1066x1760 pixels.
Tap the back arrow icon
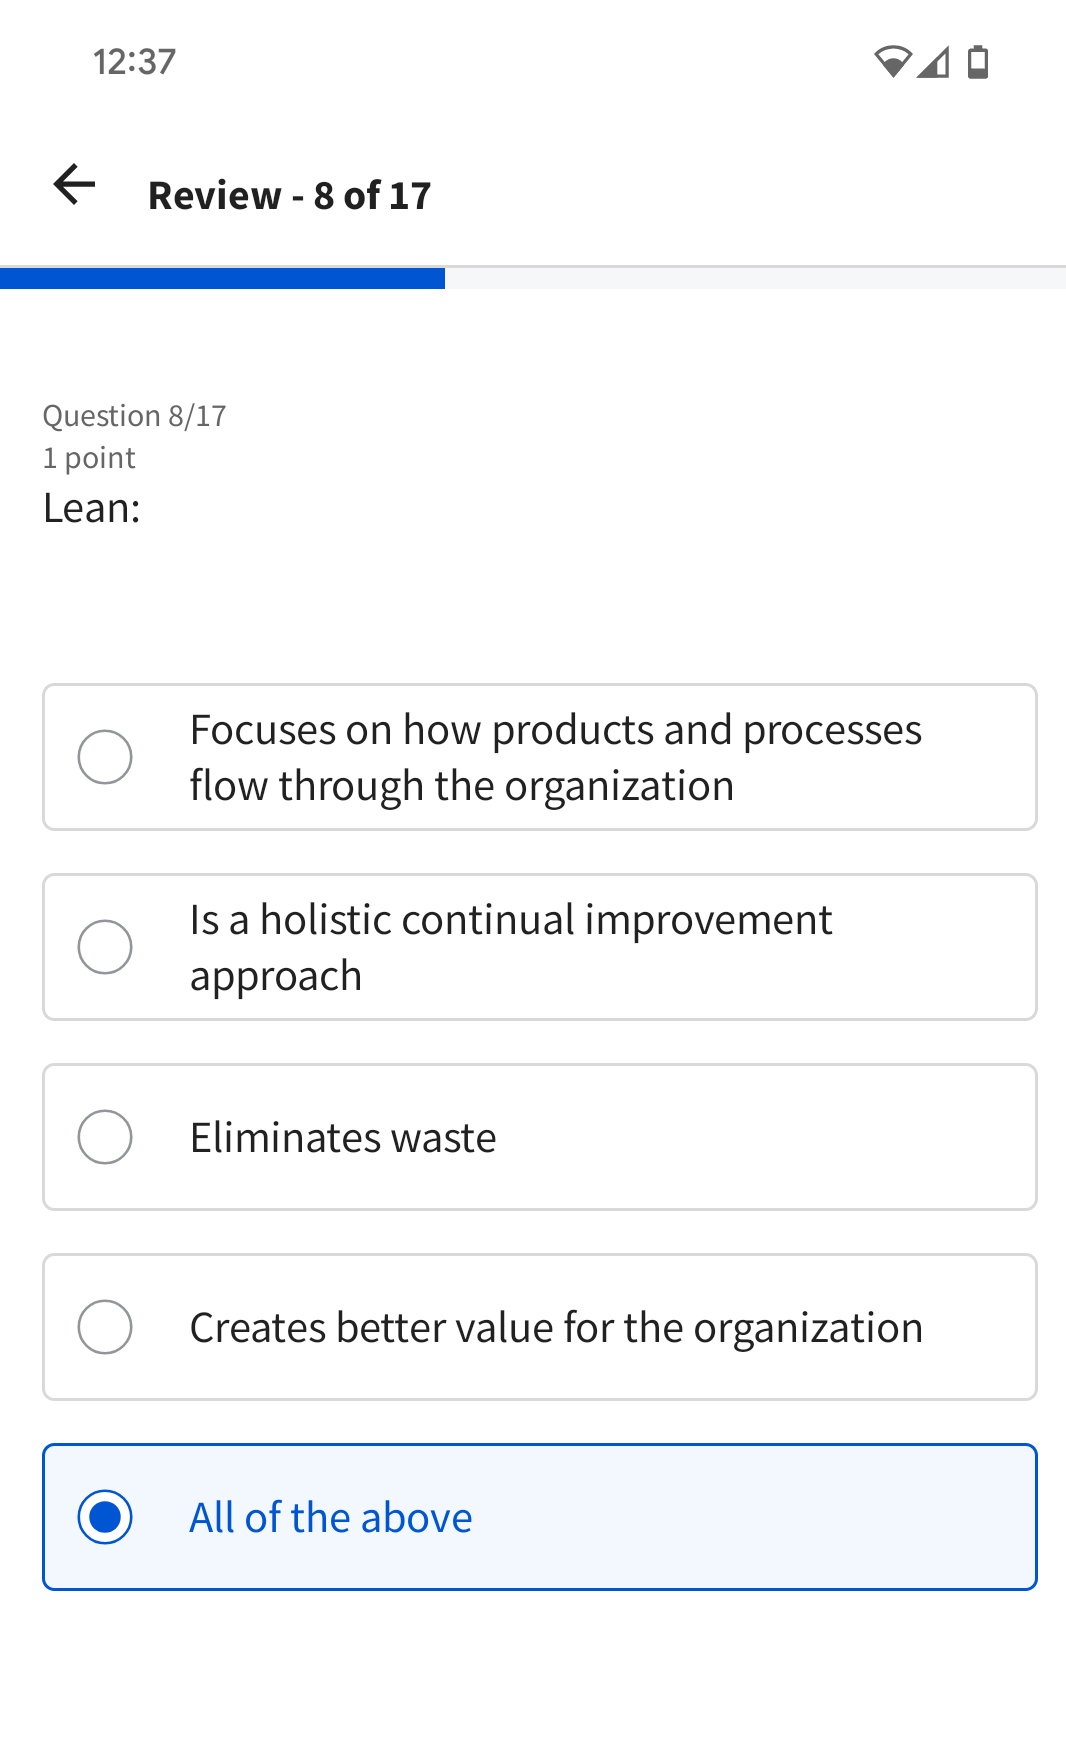(74, 185)
